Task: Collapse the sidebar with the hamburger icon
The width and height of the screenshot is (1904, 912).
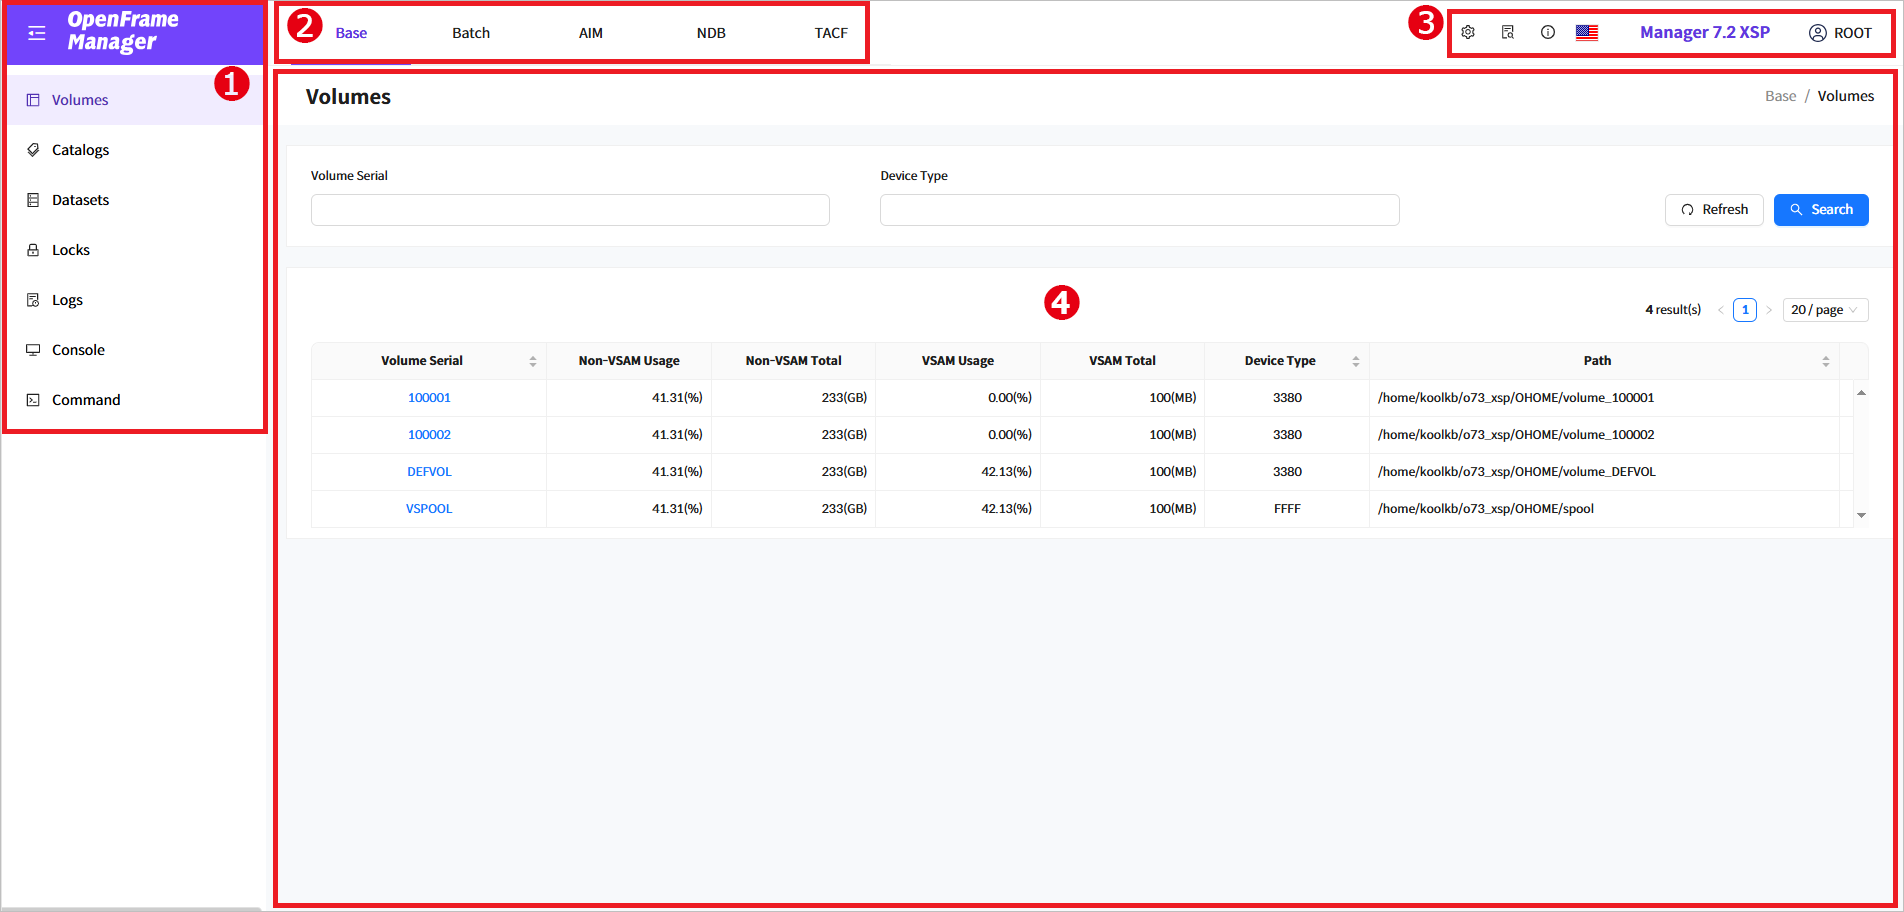Action: [x=37, y=33]
